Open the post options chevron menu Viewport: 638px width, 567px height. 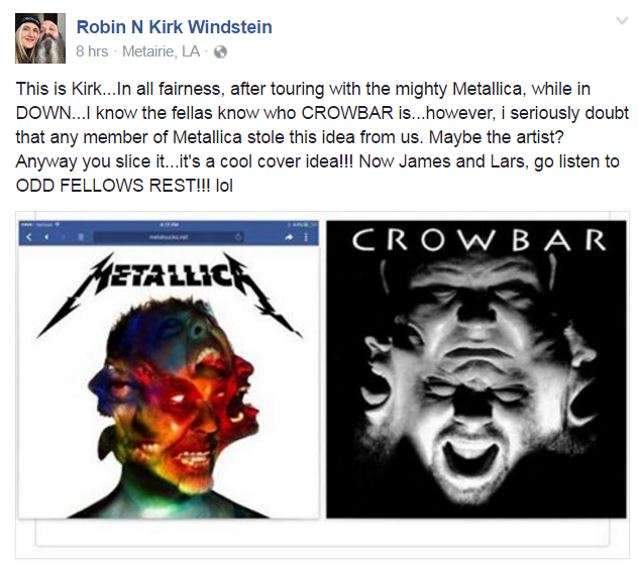[622, 20]
